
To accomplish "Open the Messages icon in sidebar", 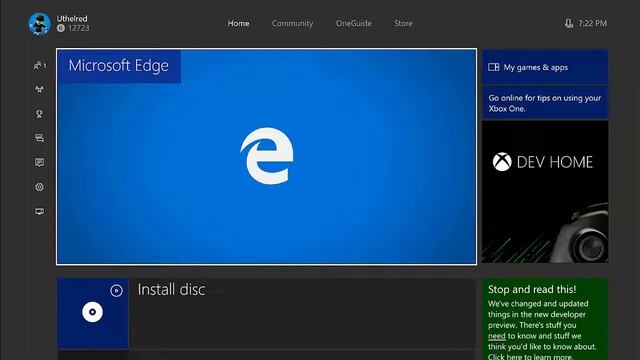I will coord(39,138).
